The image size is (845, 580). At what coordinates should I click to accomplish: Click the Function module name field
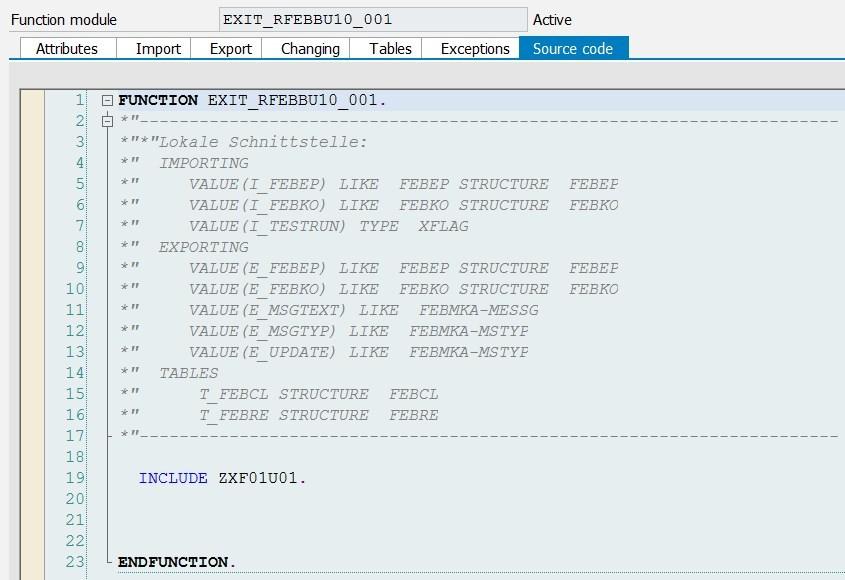[x=373, y=20]
